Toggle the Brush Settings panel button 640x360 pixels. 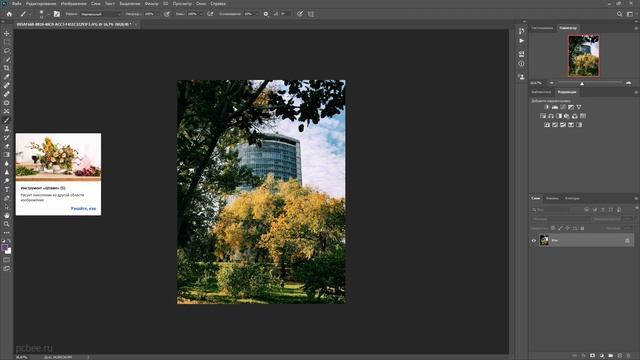click(x=57, y=14)
